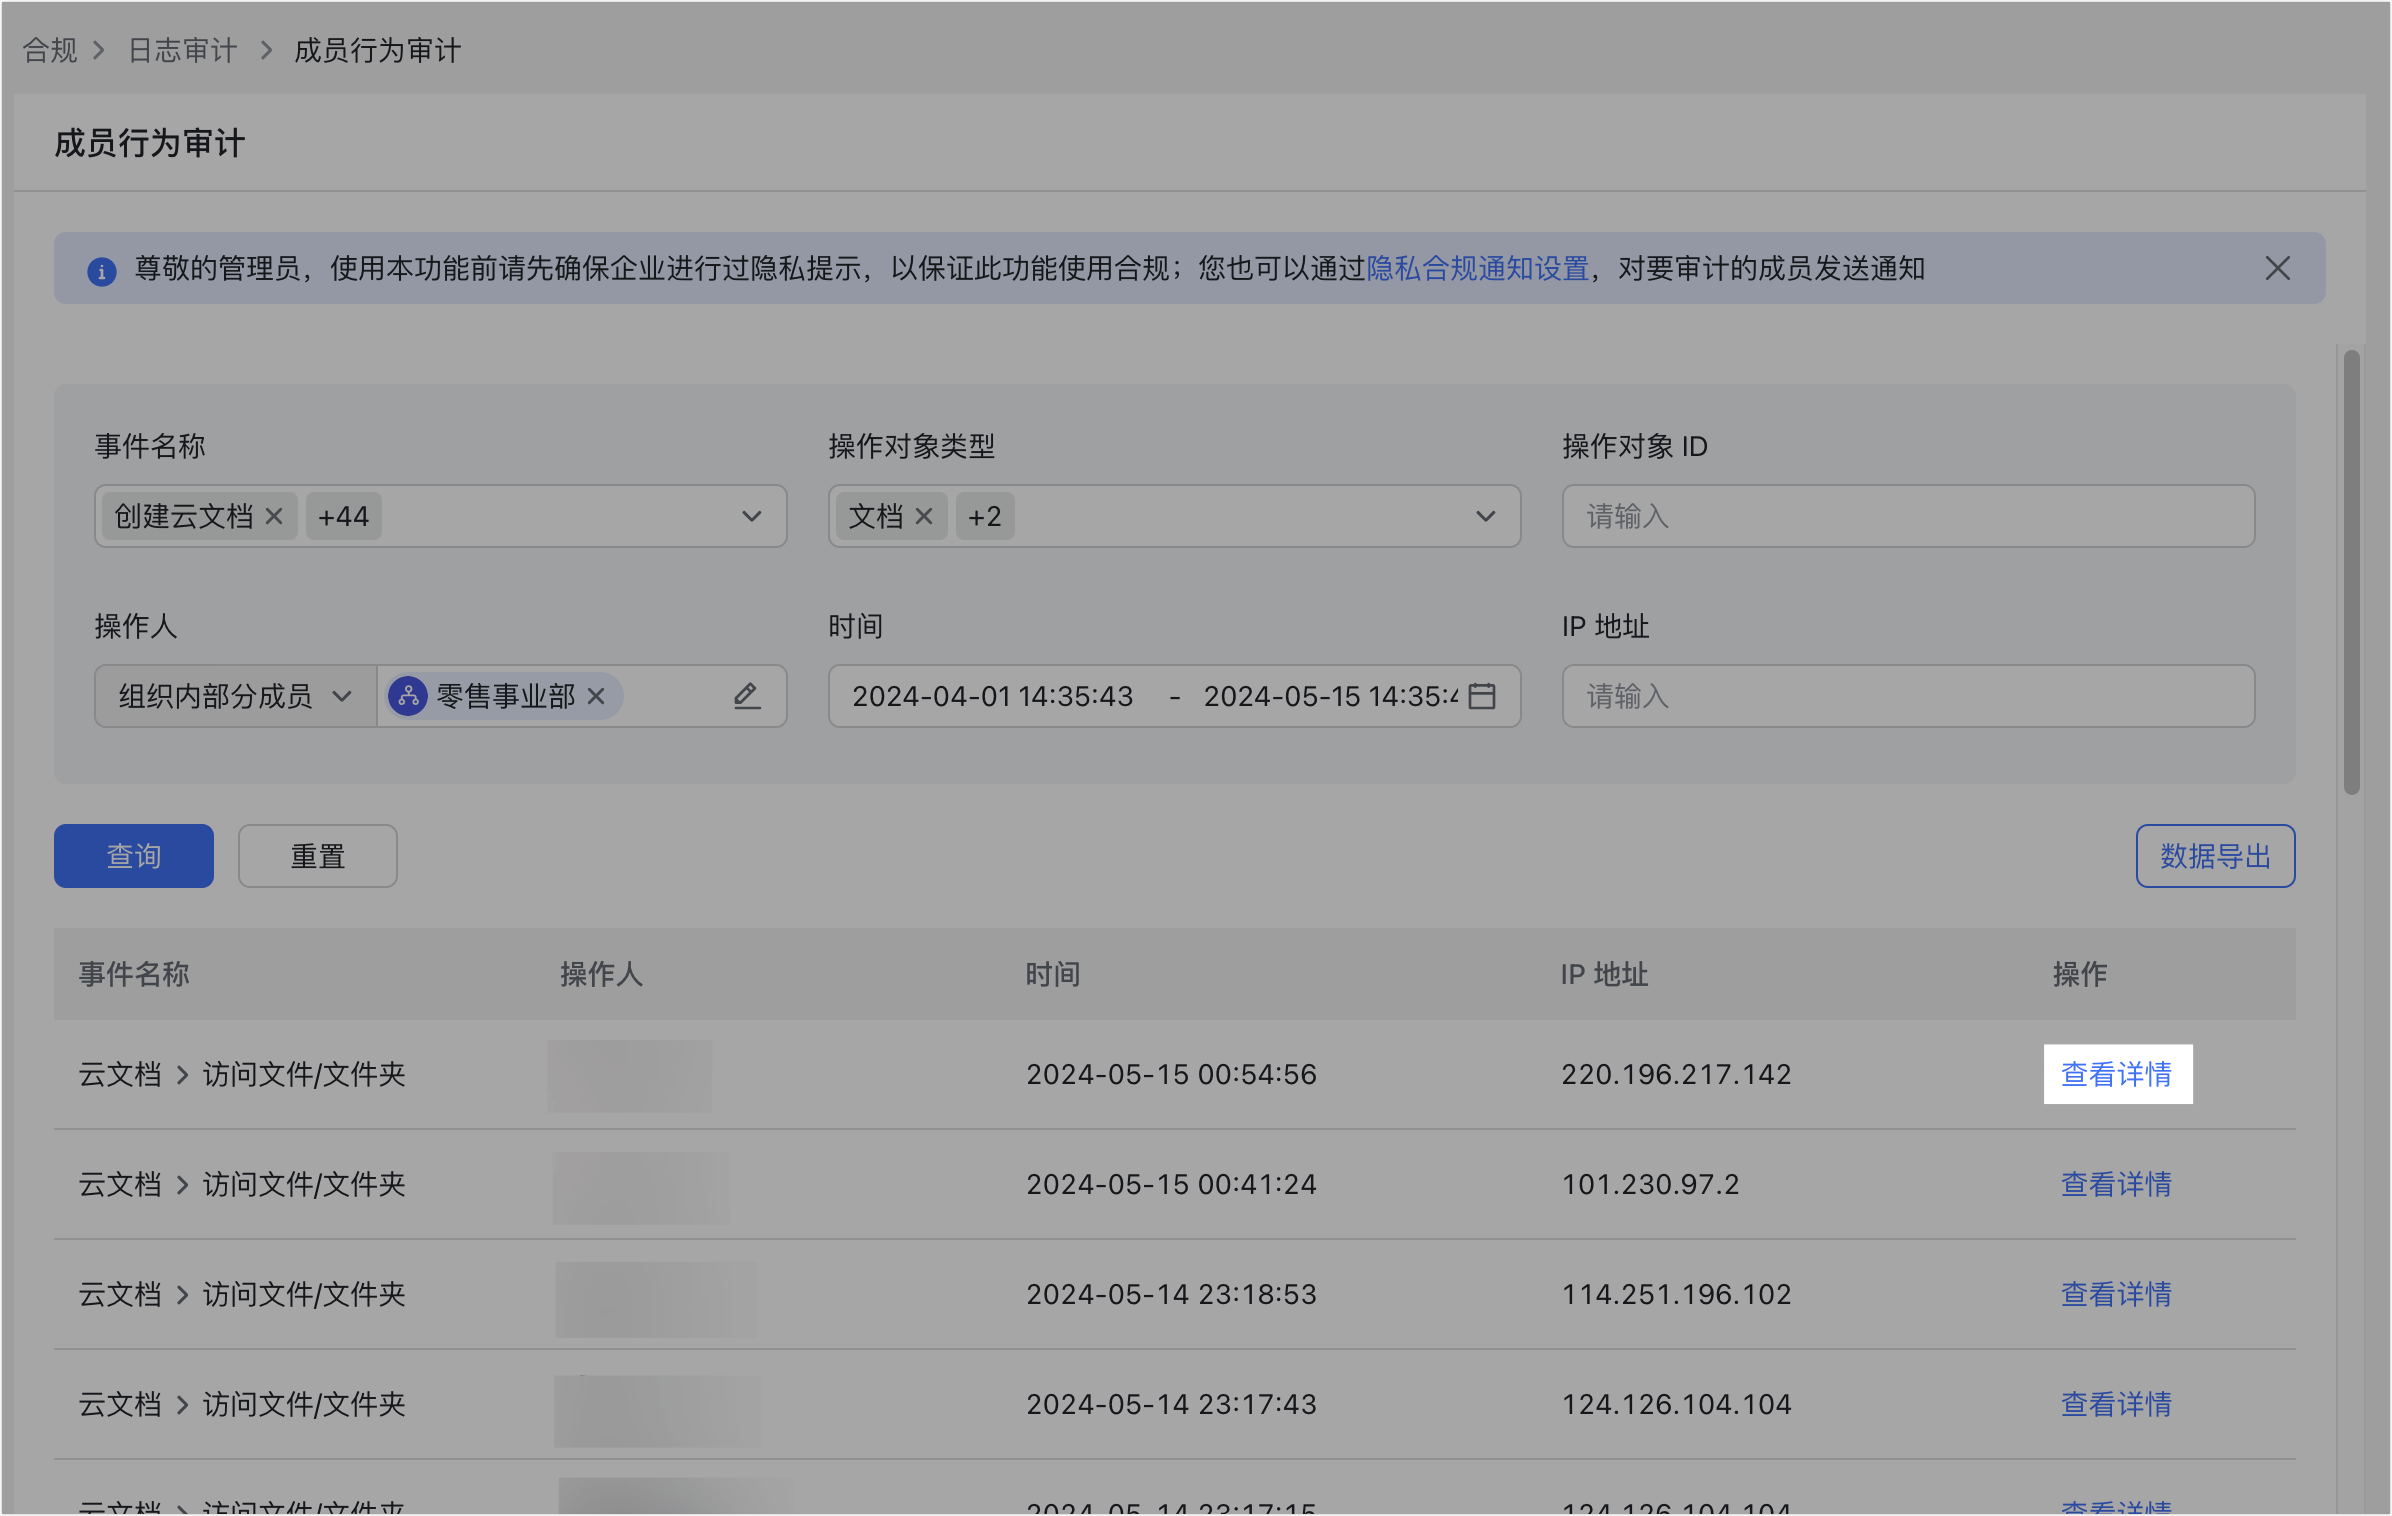Screen dimensions: 2392x1516
Task: Expand the 操作对象类型 dropdown arrow
Action: click(x=1485, y=516)
